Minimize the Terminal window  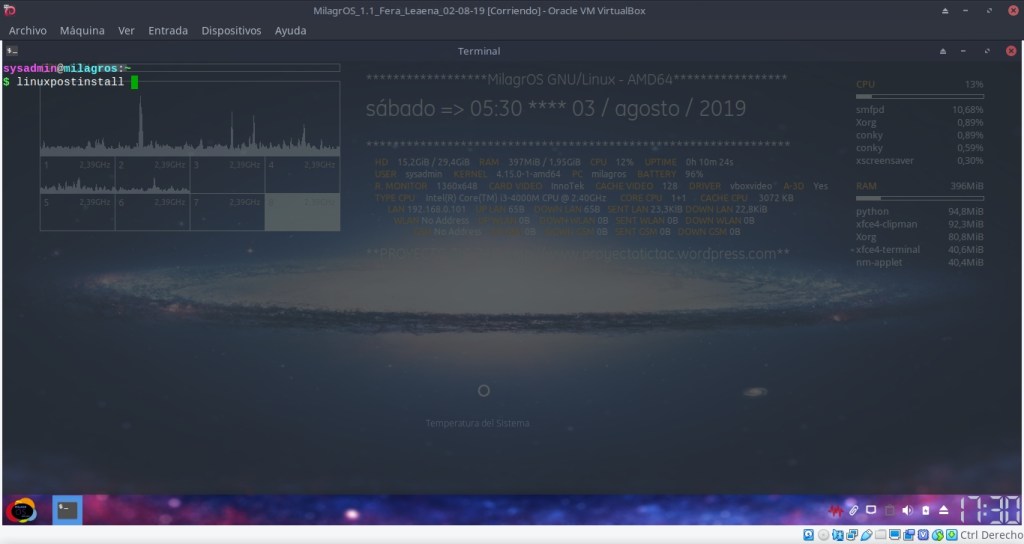click(x=963, y=51)
